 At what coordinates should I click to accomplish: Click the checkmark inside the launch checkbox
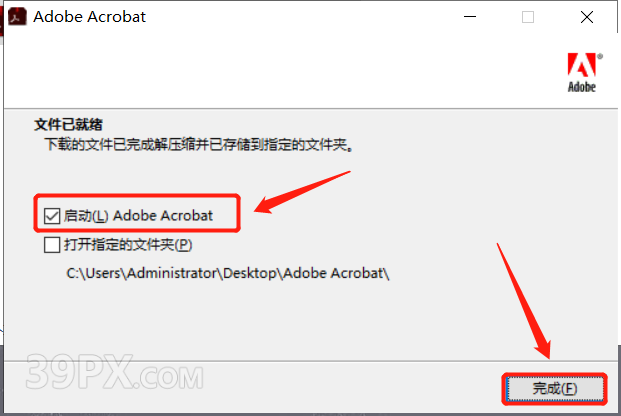pyautogui.click(x=52, y=216)
